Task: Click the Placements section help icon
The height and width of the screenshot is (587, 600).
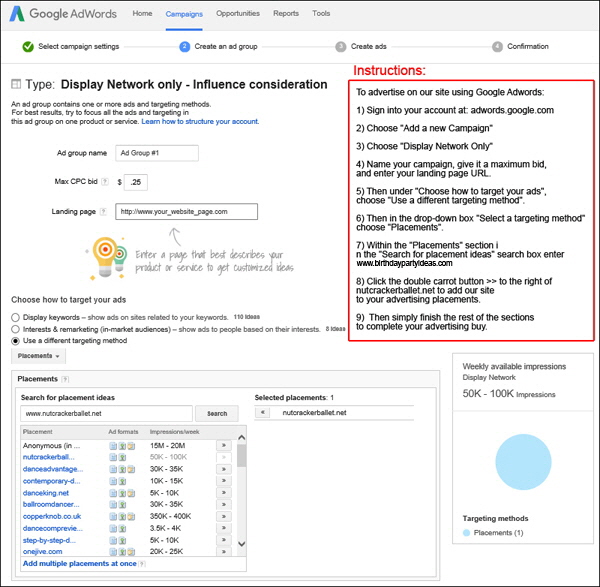Action: point(65,379)
